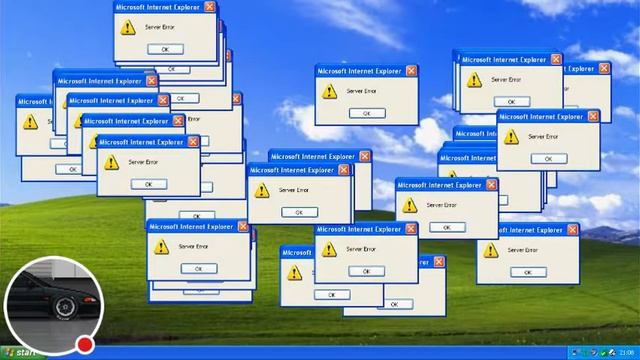Click the warning icon in the lone non-overlapping dialog

tap(329, 92)
